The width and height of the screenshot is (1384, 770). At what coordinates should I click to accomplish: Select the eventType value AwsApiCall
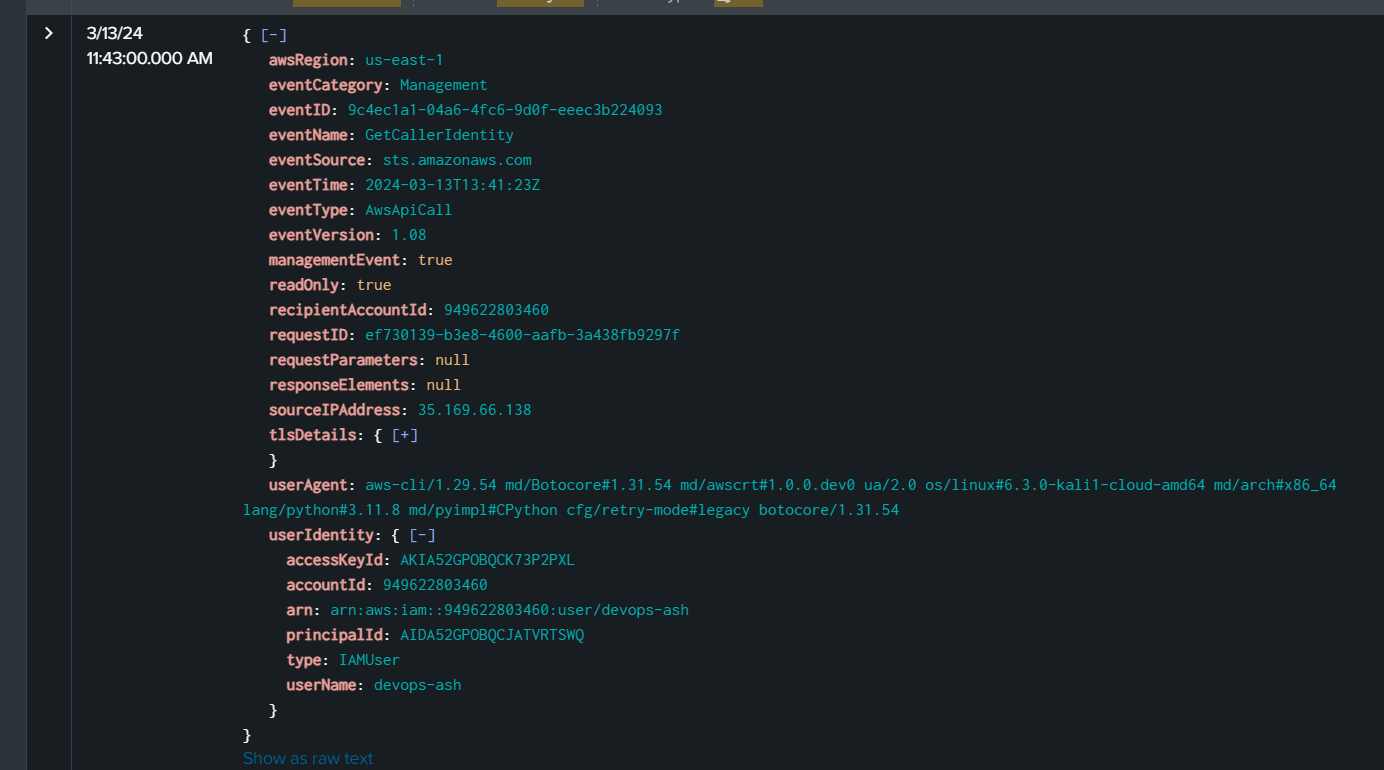click(408, 210)
